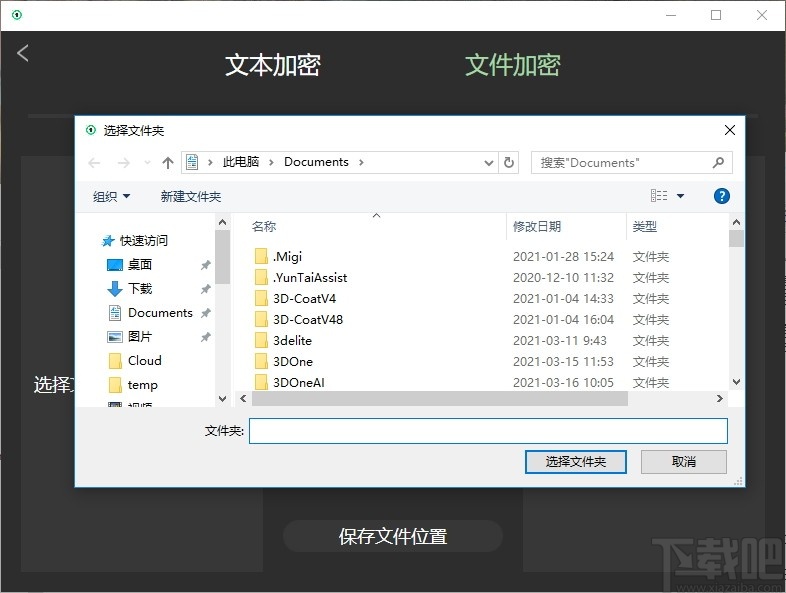This screenshot has height=593, width=786.
Task: Select 下载 in the navigation pane
Action: click(x=129, y=289)
